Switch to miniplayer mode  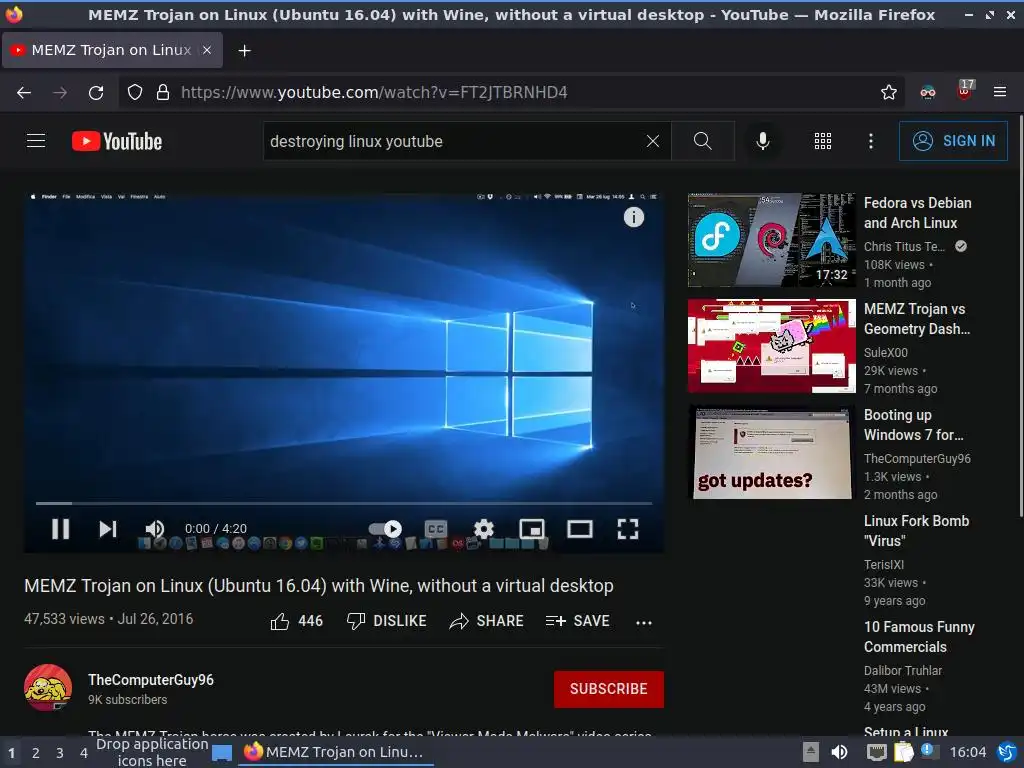tap(532, 529)
